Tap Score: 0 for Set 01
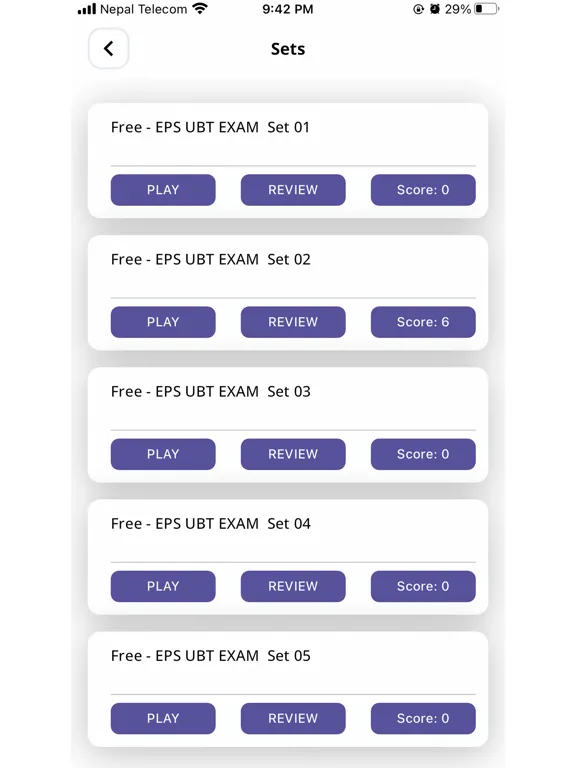This screenshot has height=768, width=576. pyautogui.click(x=423, y=190)
